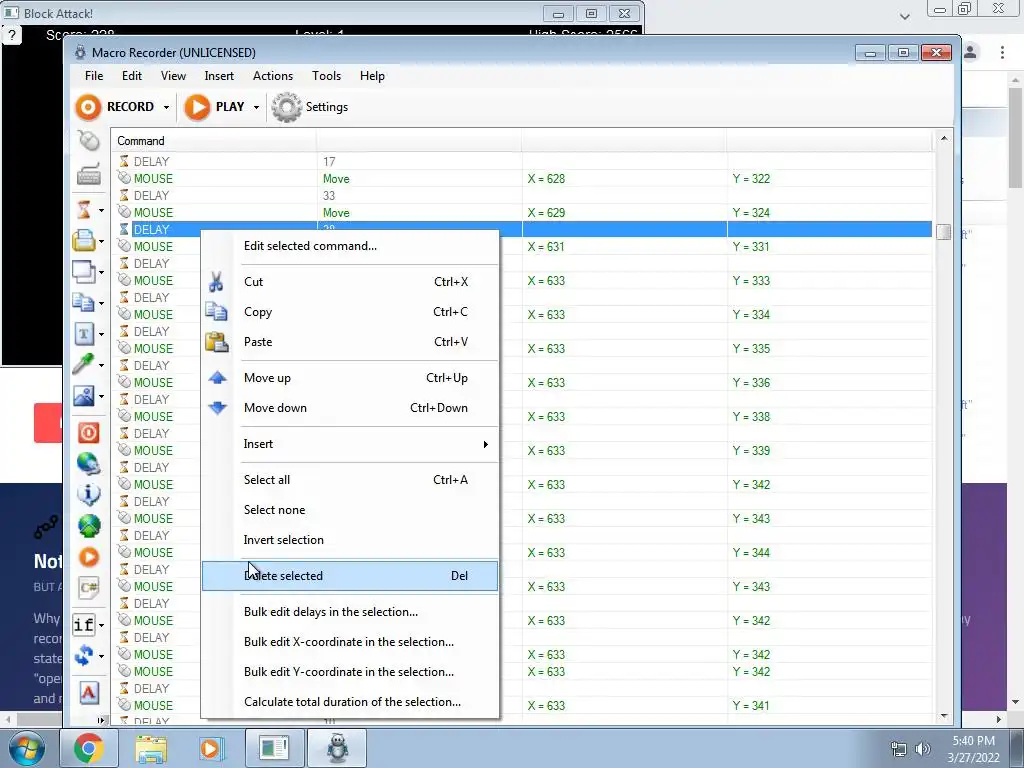
Task: Click the open-file folder icon in the sidebar
Action: (84, 240)
